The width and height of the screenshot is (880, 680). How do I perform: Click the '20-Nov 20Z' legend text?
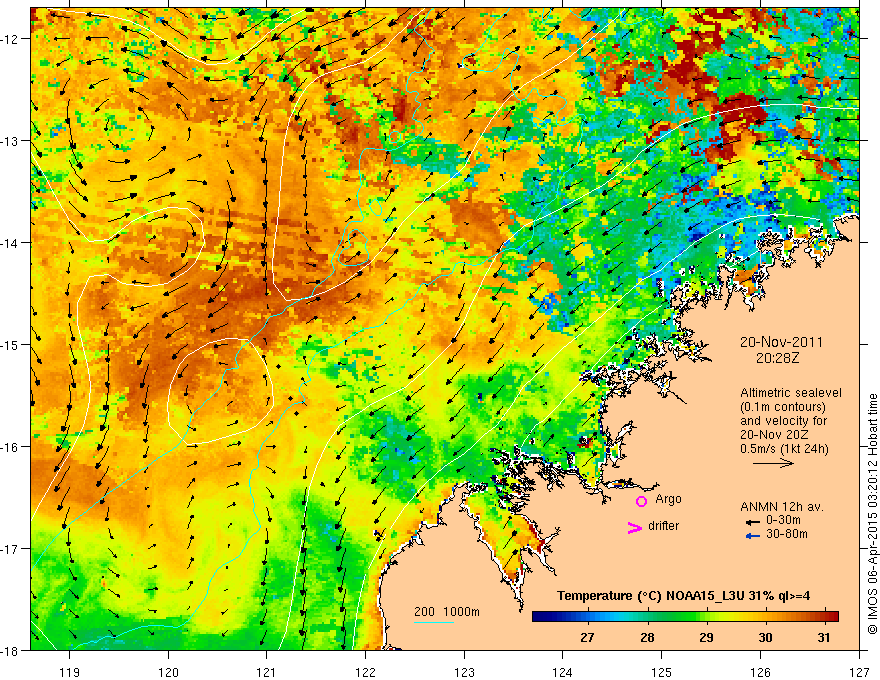pos(775,435)
